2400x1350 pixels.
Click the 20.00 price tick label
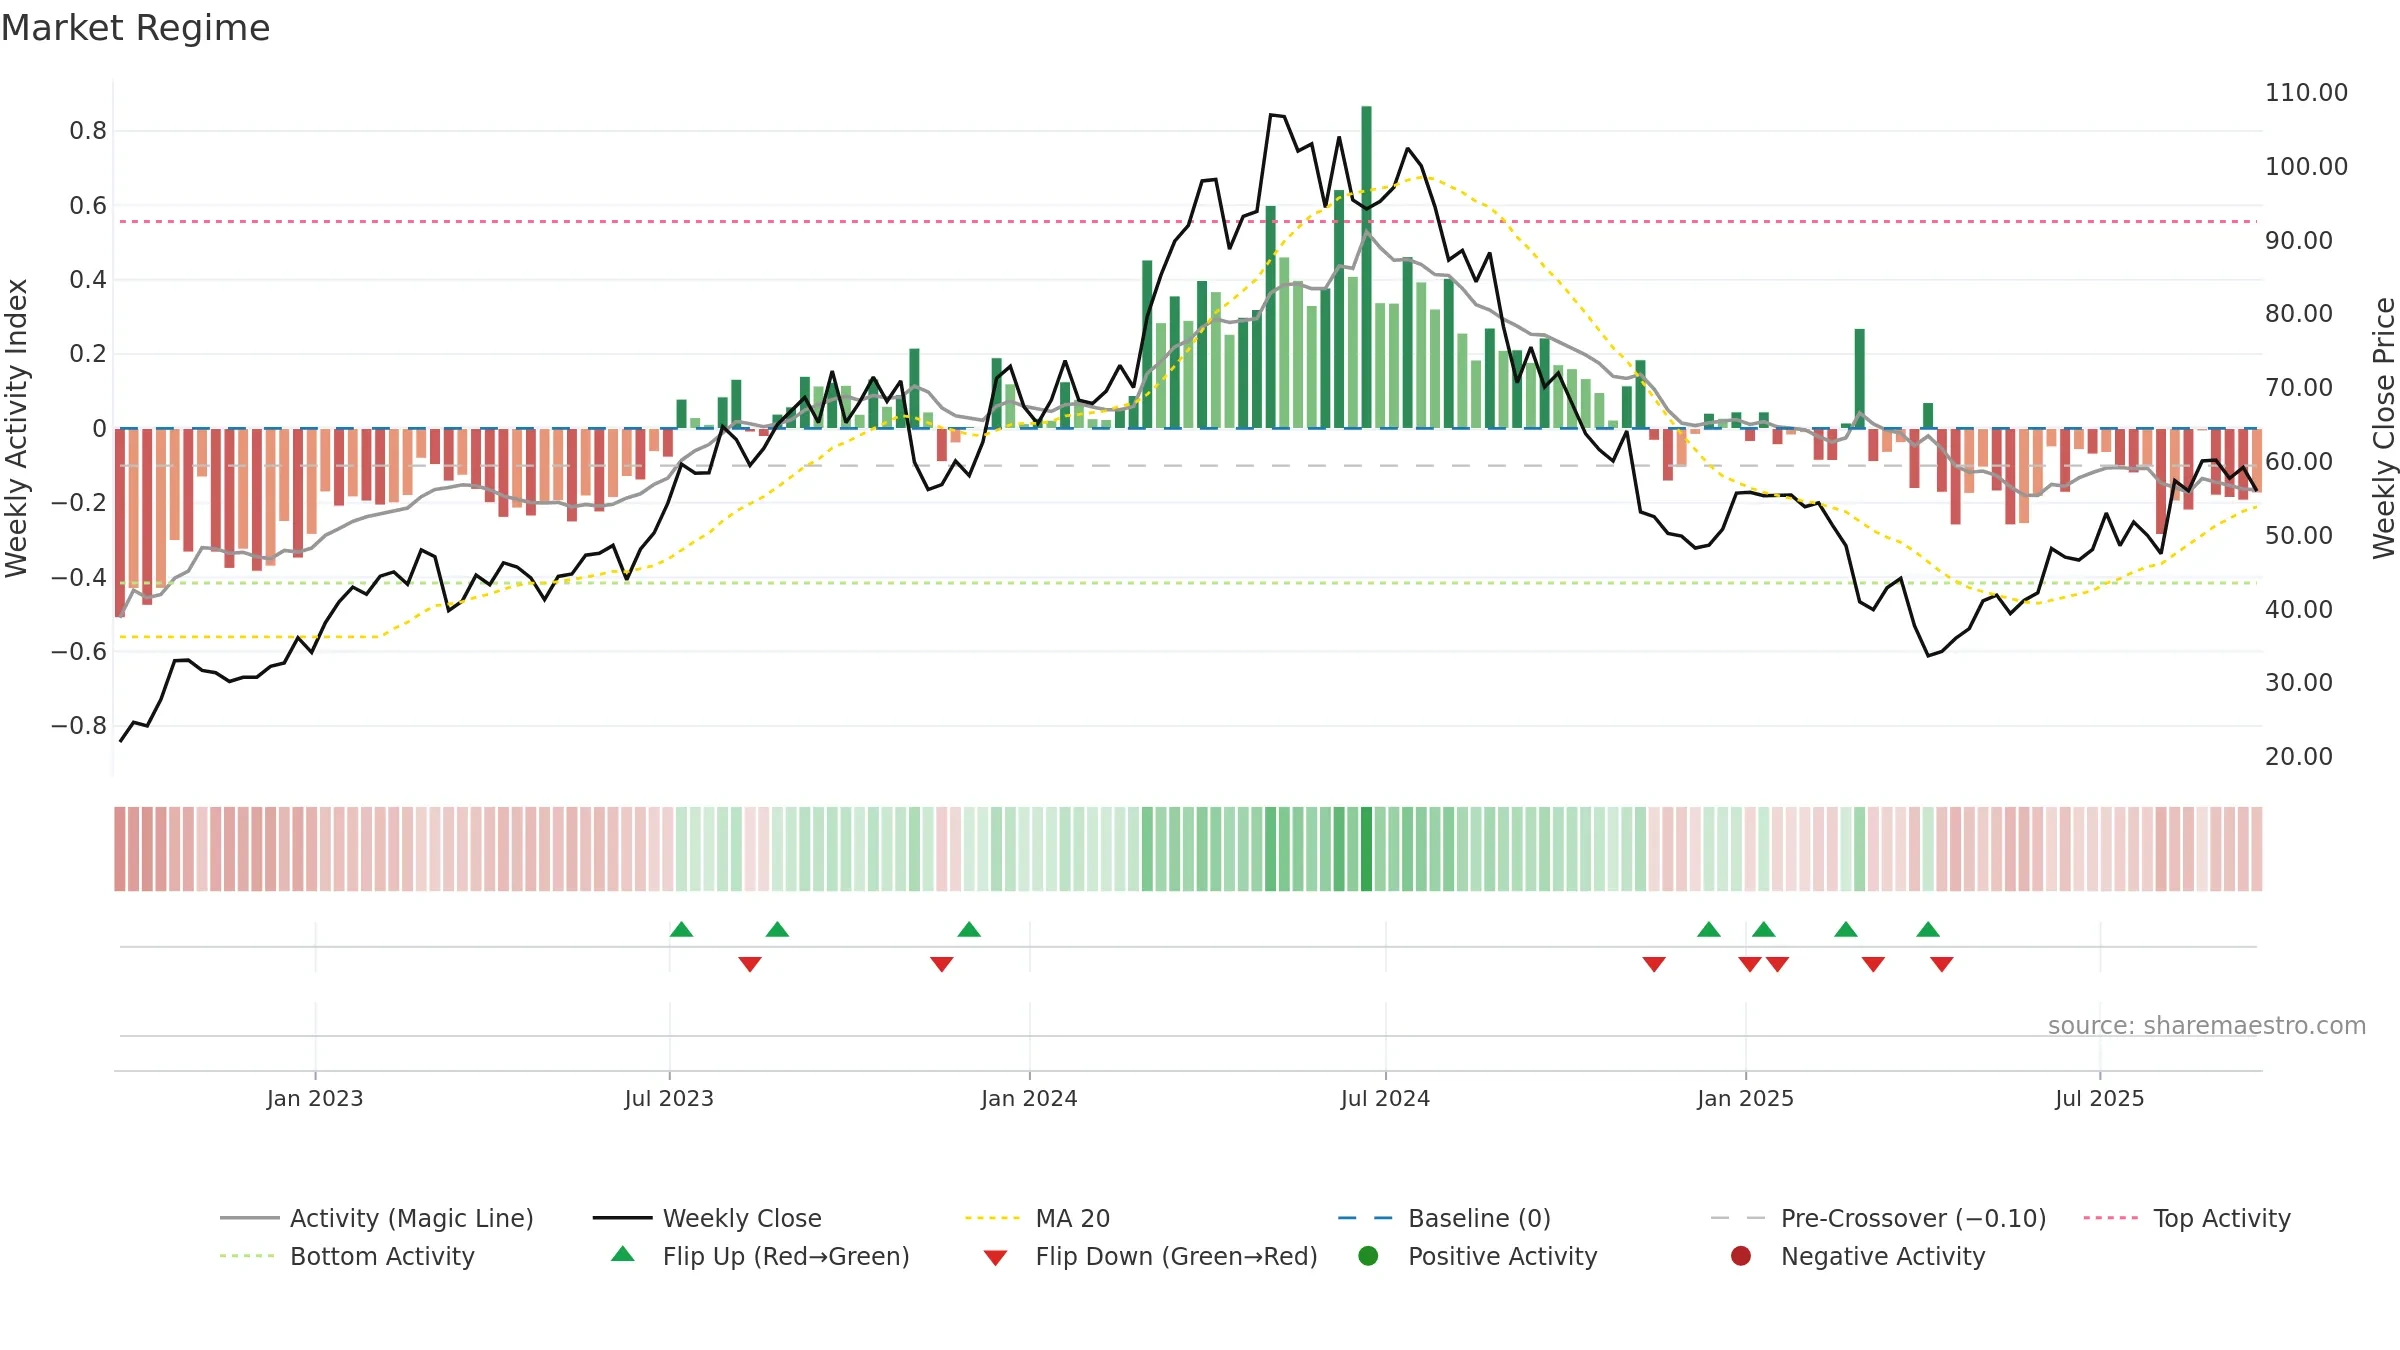tap(2299, 757)
